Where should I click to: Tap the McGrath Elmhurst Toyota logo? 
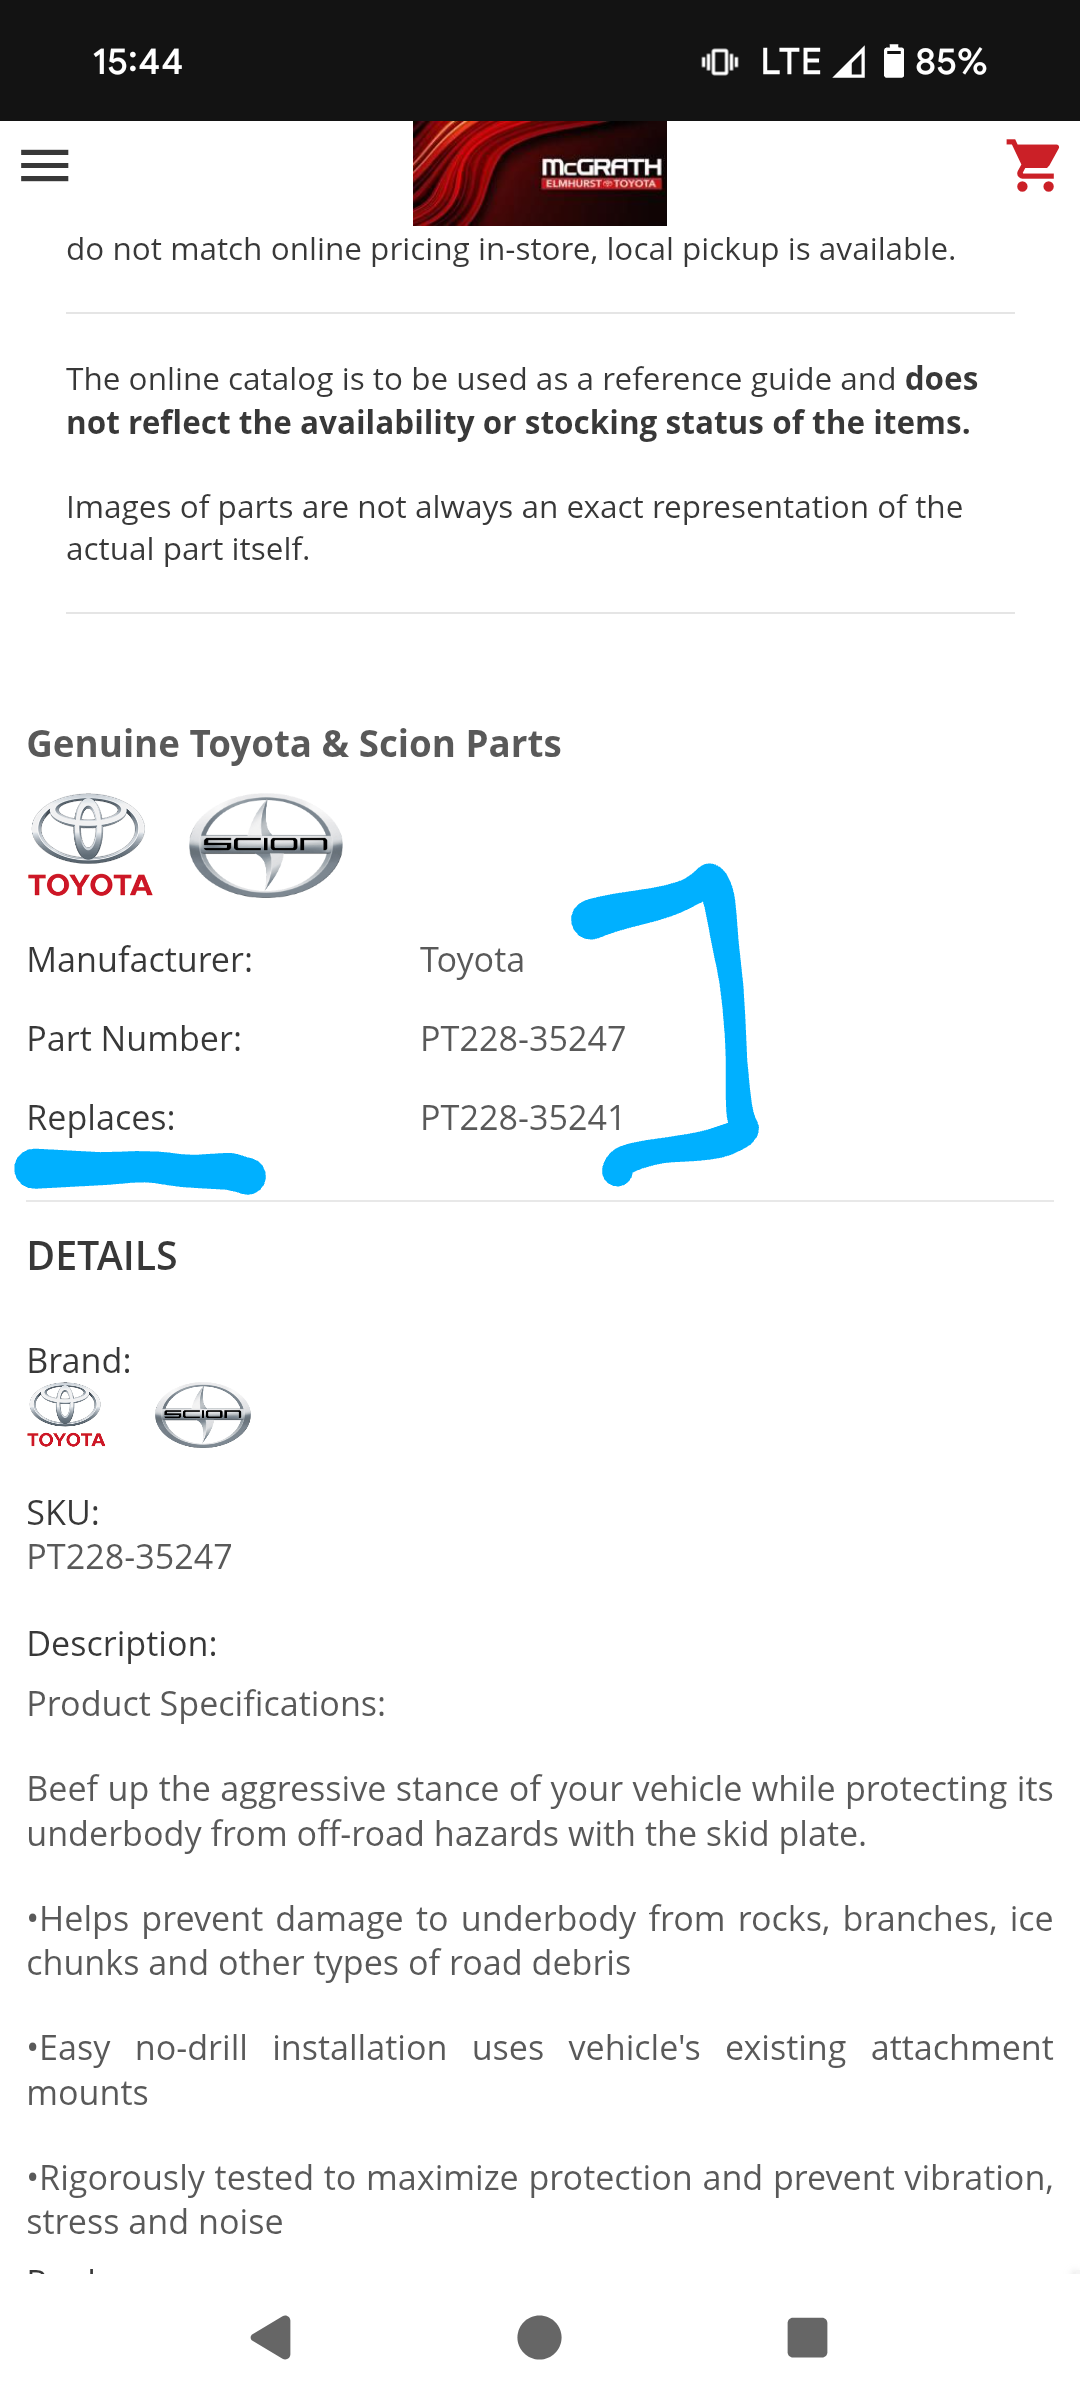[x=540, y=173]
